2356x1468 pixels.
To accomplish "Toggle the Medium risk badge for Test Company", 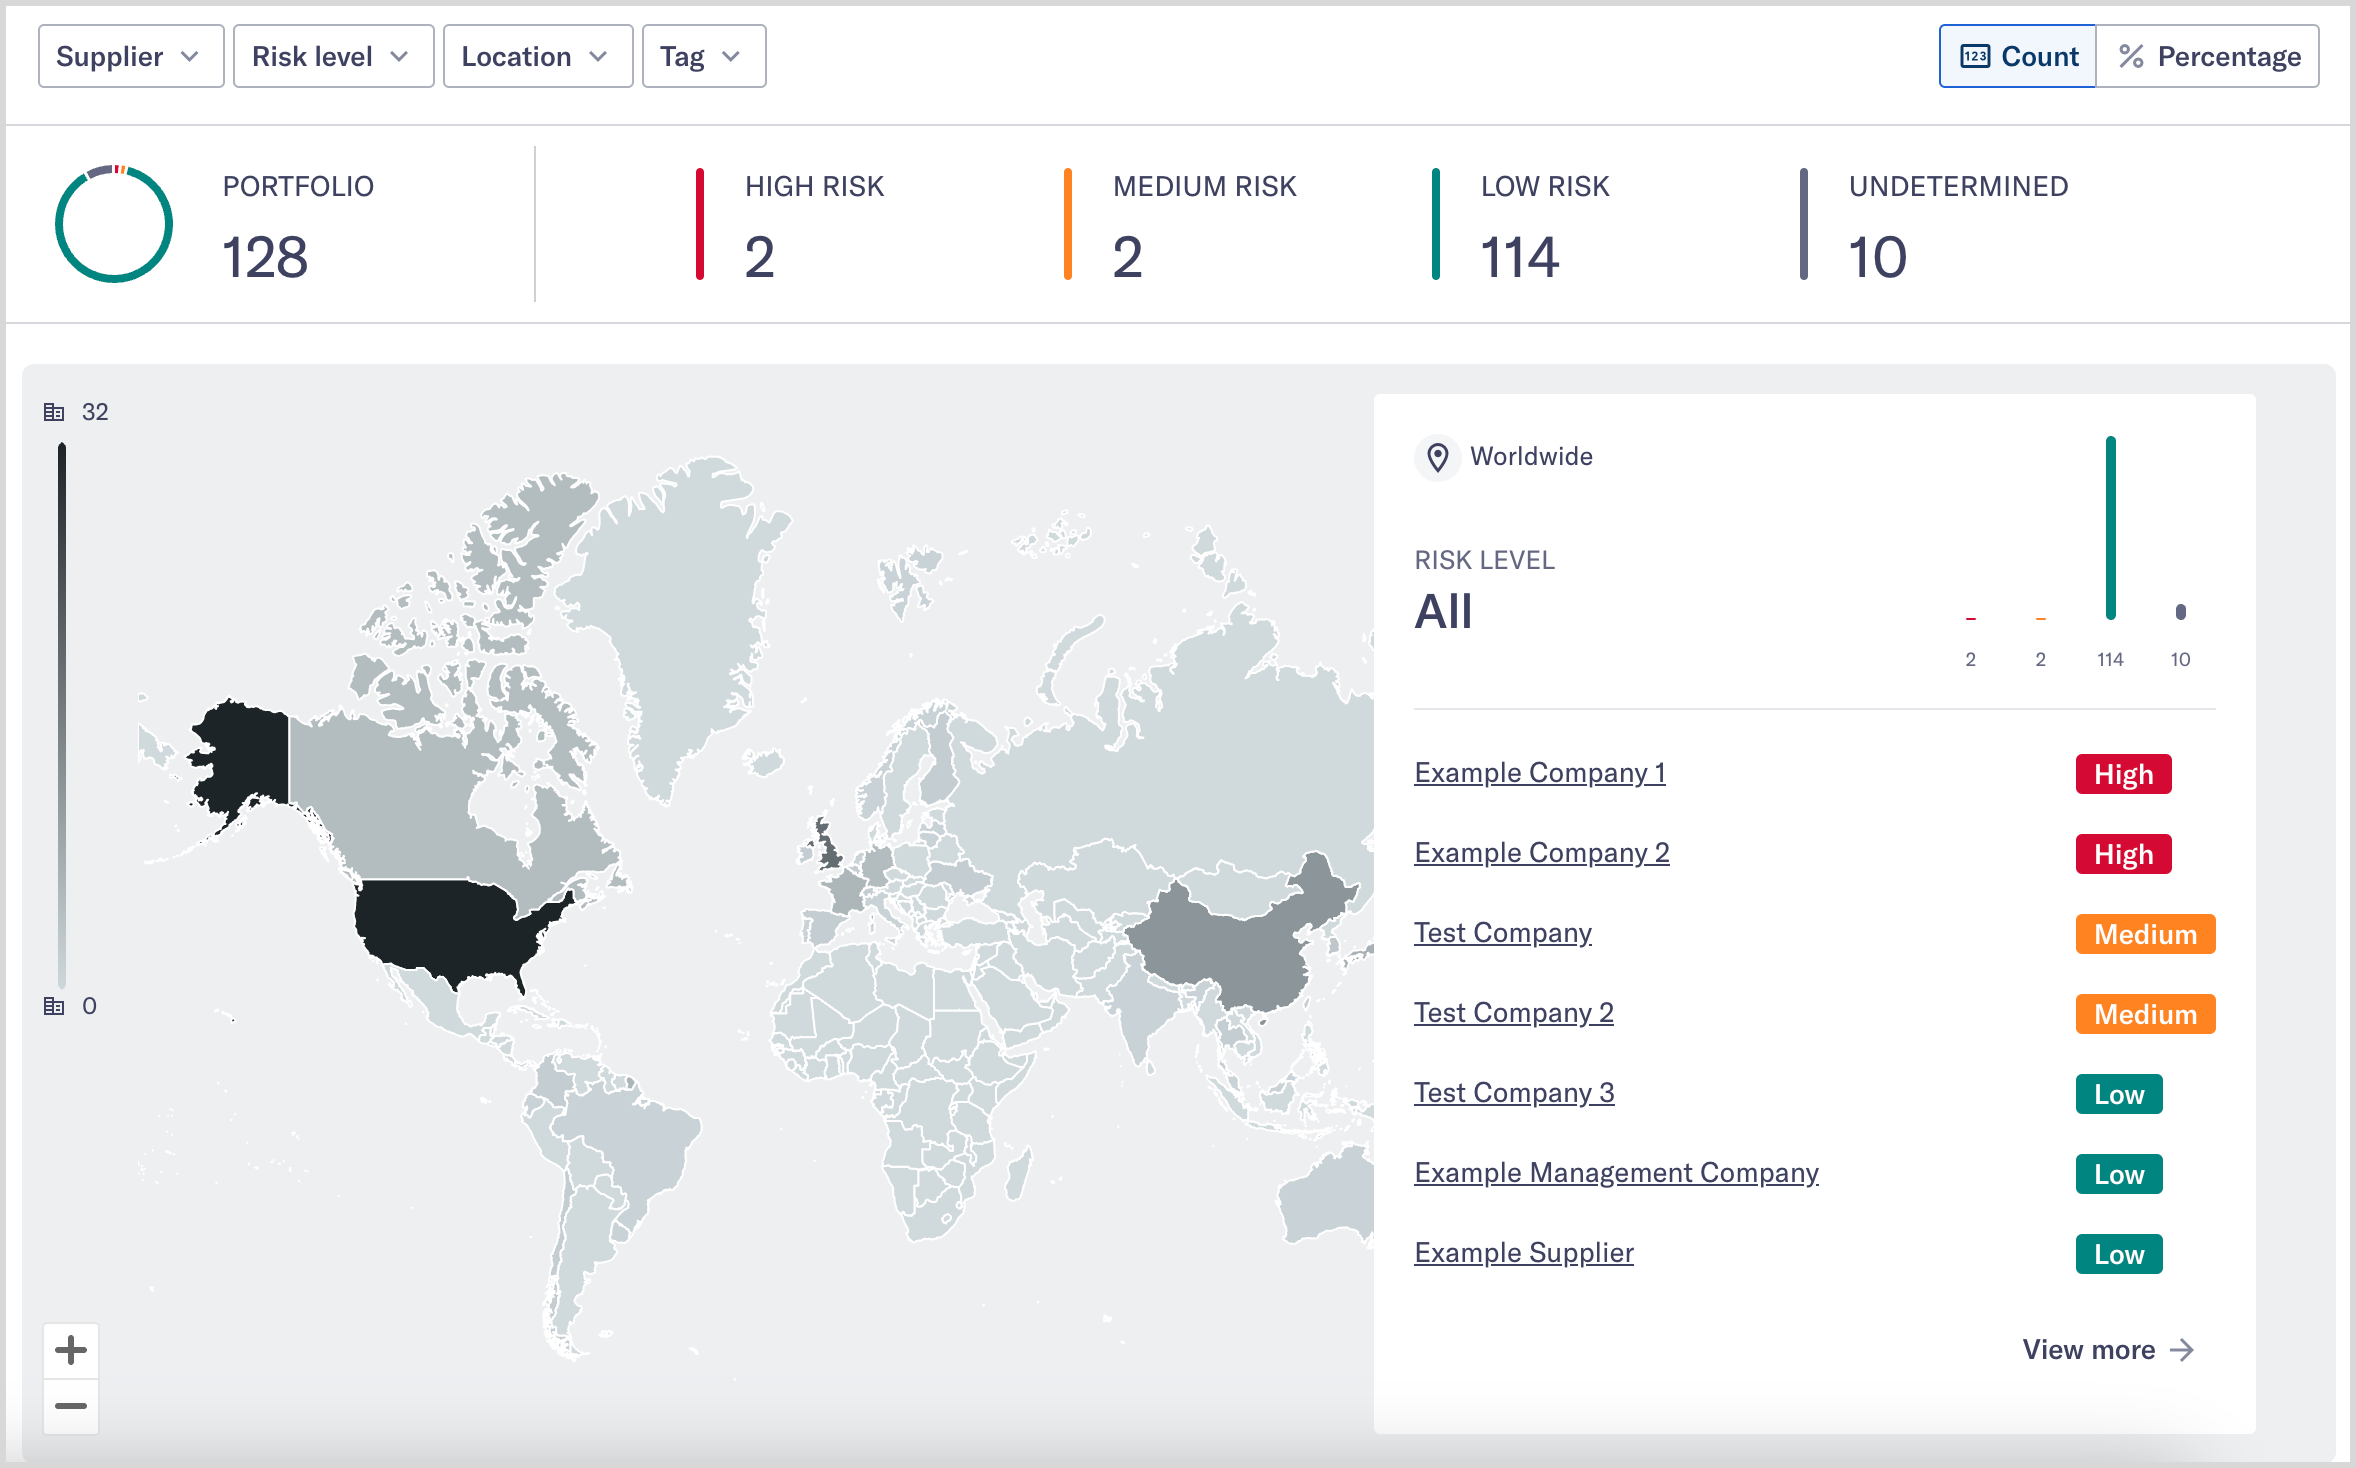I will click(x=2144, y=933).
